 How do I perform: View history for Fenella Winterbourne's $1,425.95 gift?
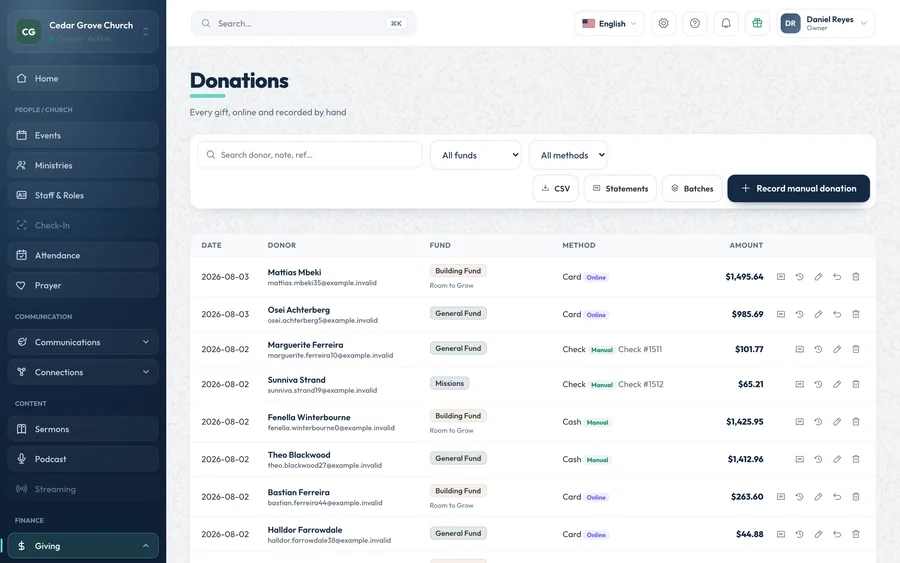tap(818, 421)
